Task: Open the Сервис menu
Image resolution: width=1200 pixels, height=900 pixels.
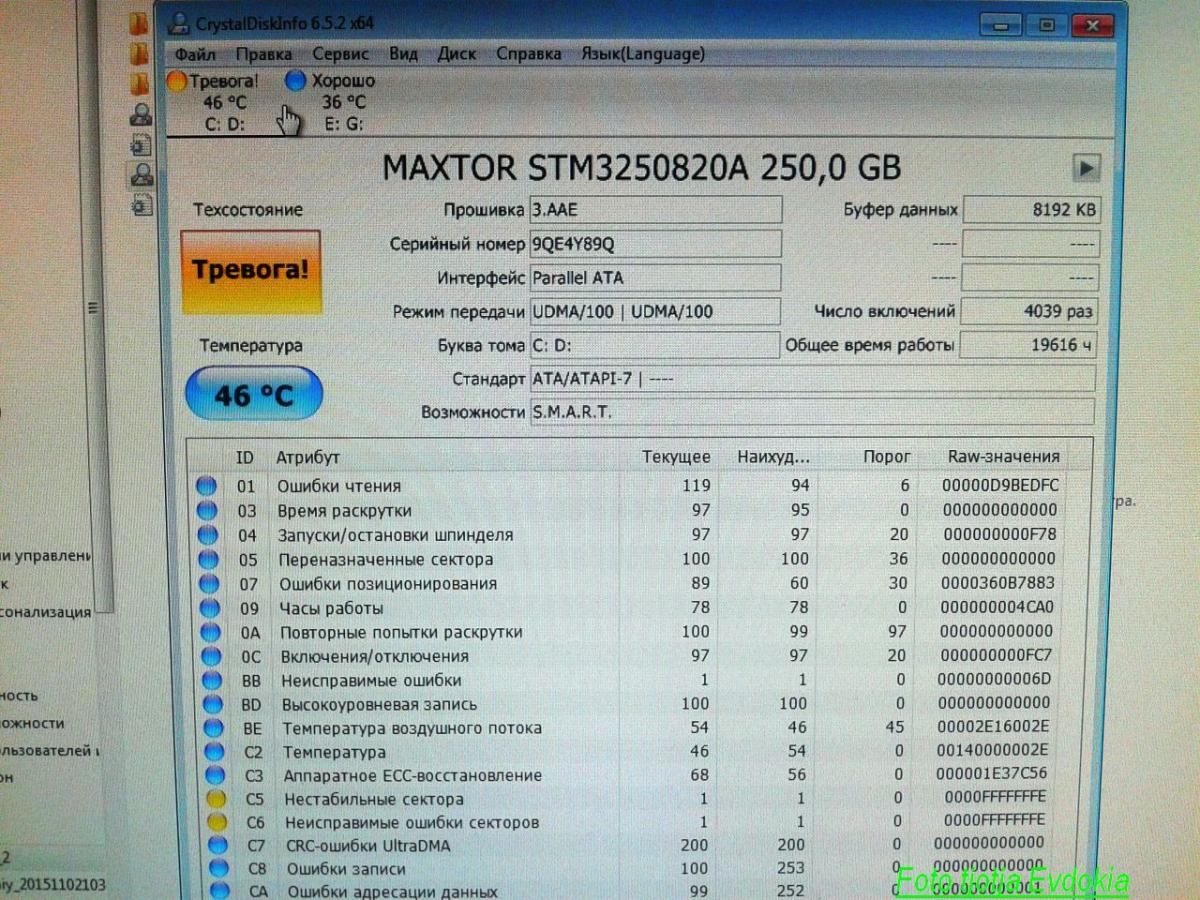Action: 340,54
